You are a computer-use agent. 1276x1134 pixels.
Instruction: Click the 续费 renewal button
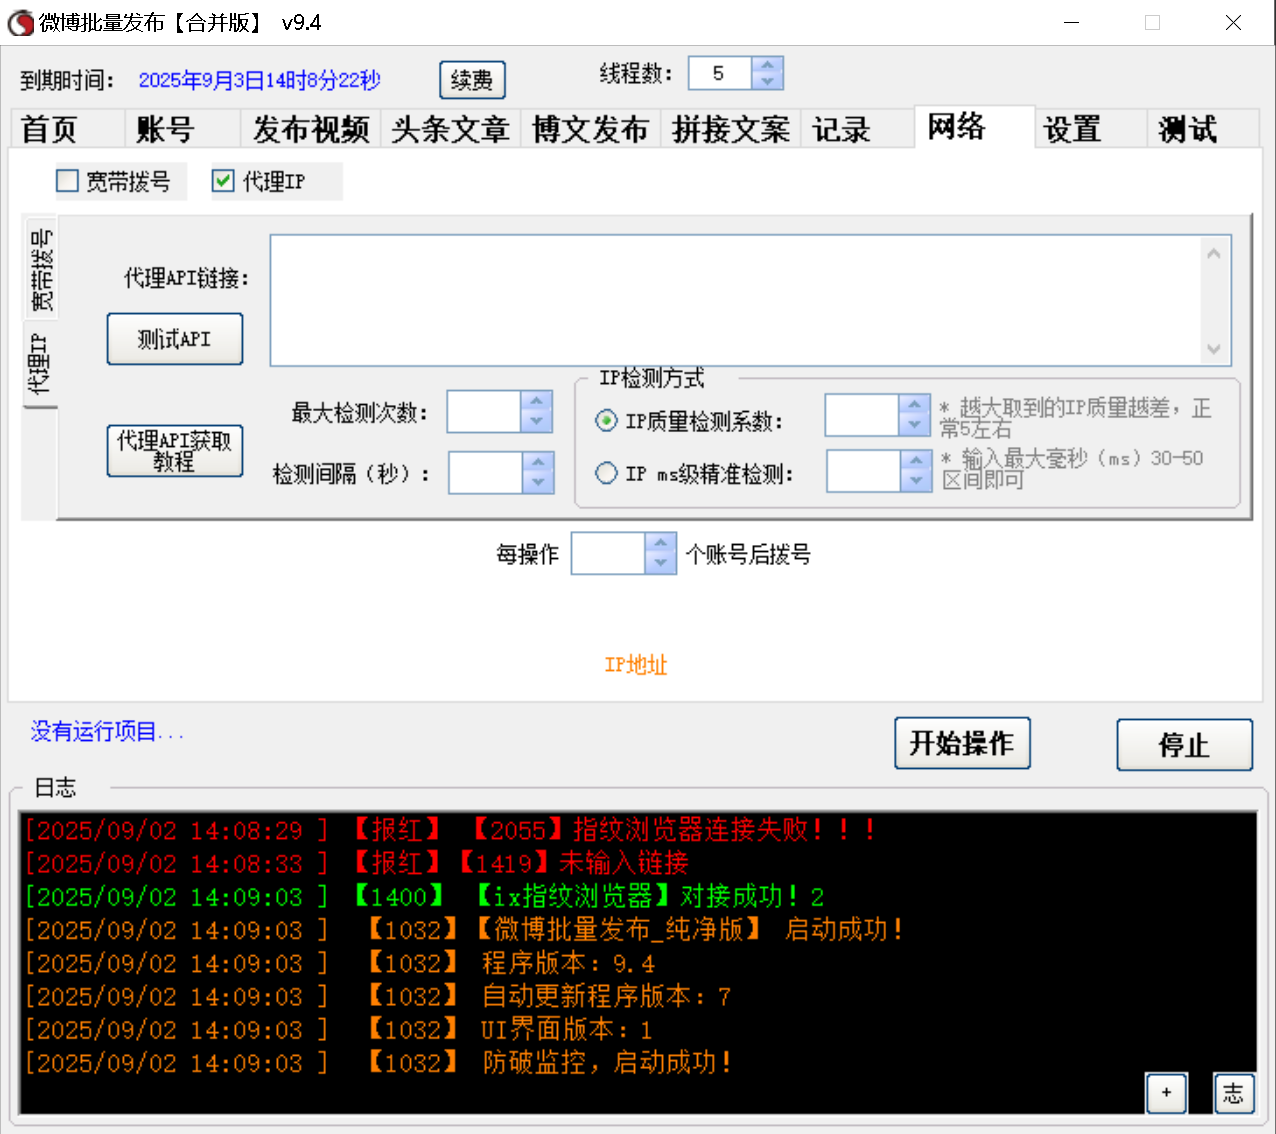(x=472, y=79)
